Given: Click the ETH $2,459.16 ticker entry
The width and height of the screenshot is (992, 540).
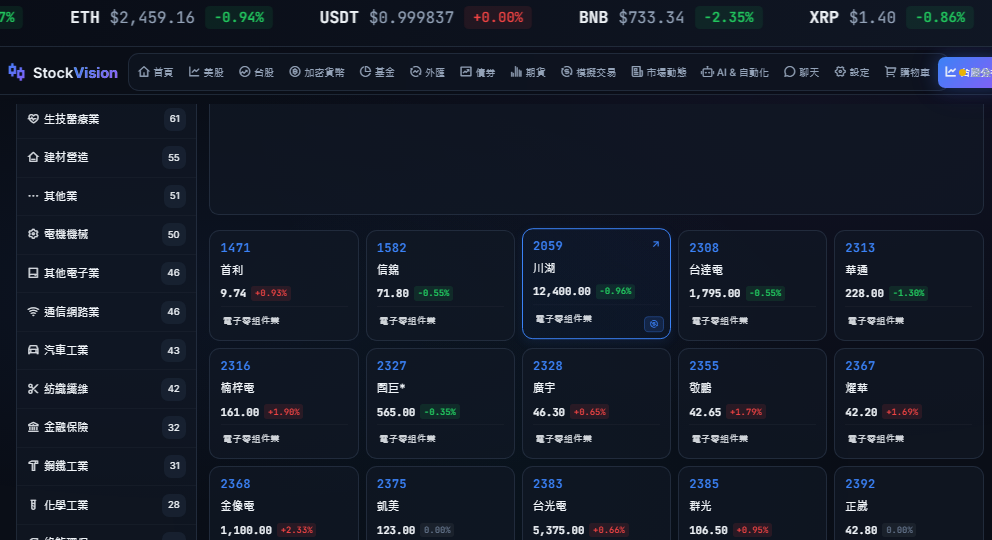Looking at the screenshot, I should click(171, 18).
